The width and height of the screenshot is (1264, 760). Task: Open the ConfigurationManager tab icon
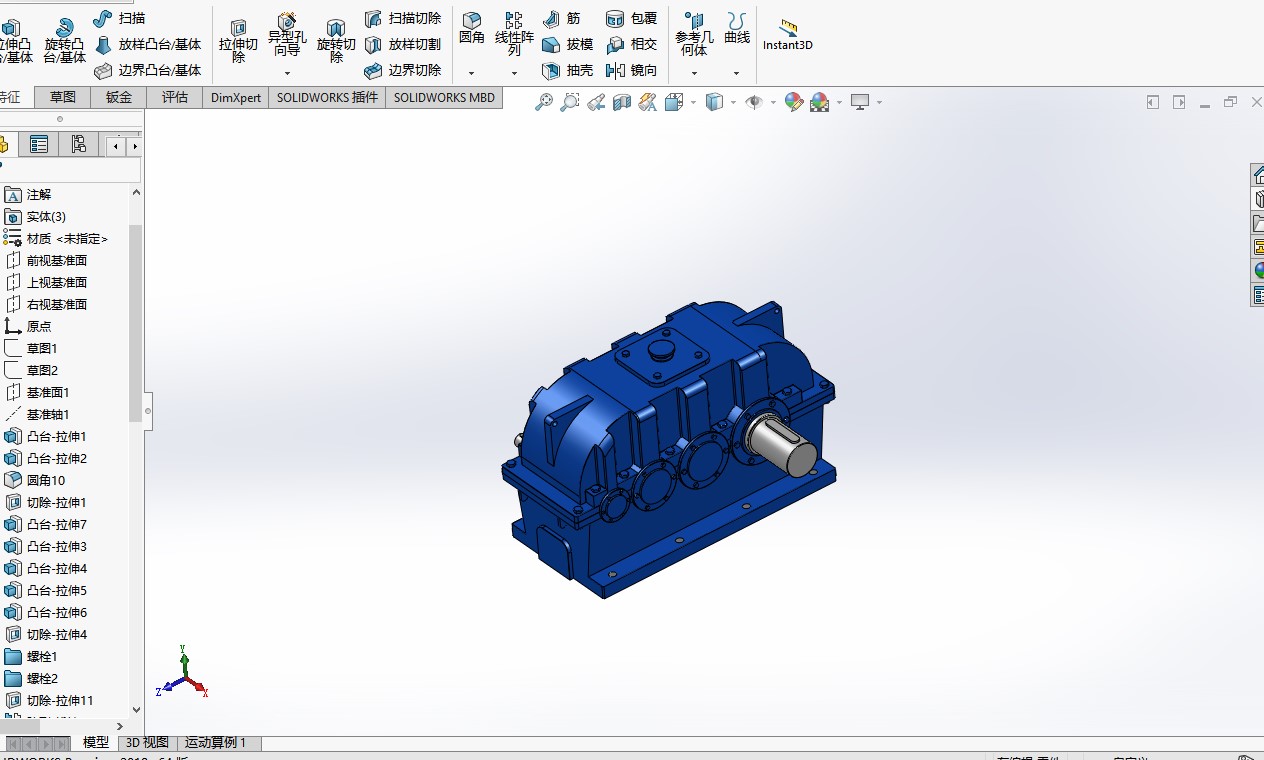78,145
